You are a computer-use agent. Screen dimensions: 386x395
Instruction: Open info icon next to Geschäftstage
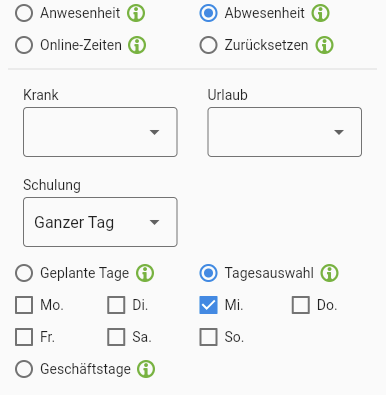[146, 369]
